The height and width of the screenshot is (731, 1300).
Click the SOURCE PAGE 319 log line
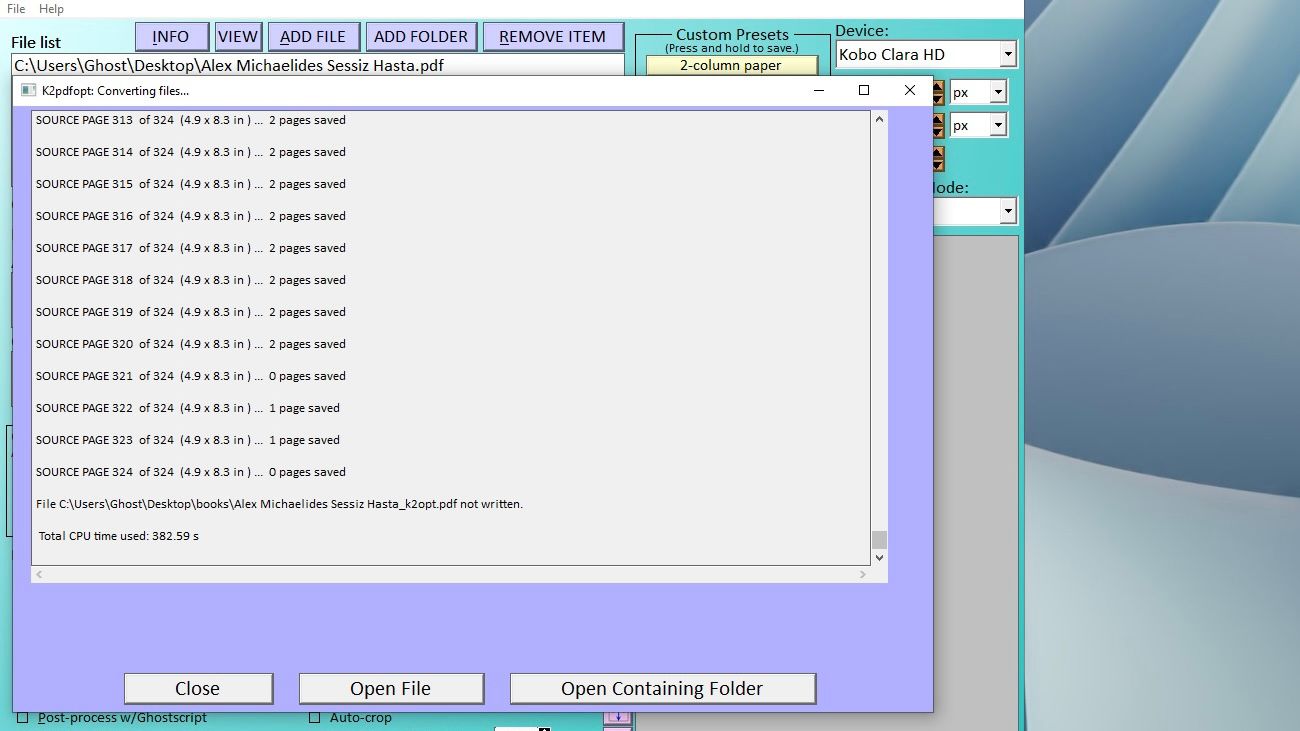pyautogui.click(x=191, y=312)
